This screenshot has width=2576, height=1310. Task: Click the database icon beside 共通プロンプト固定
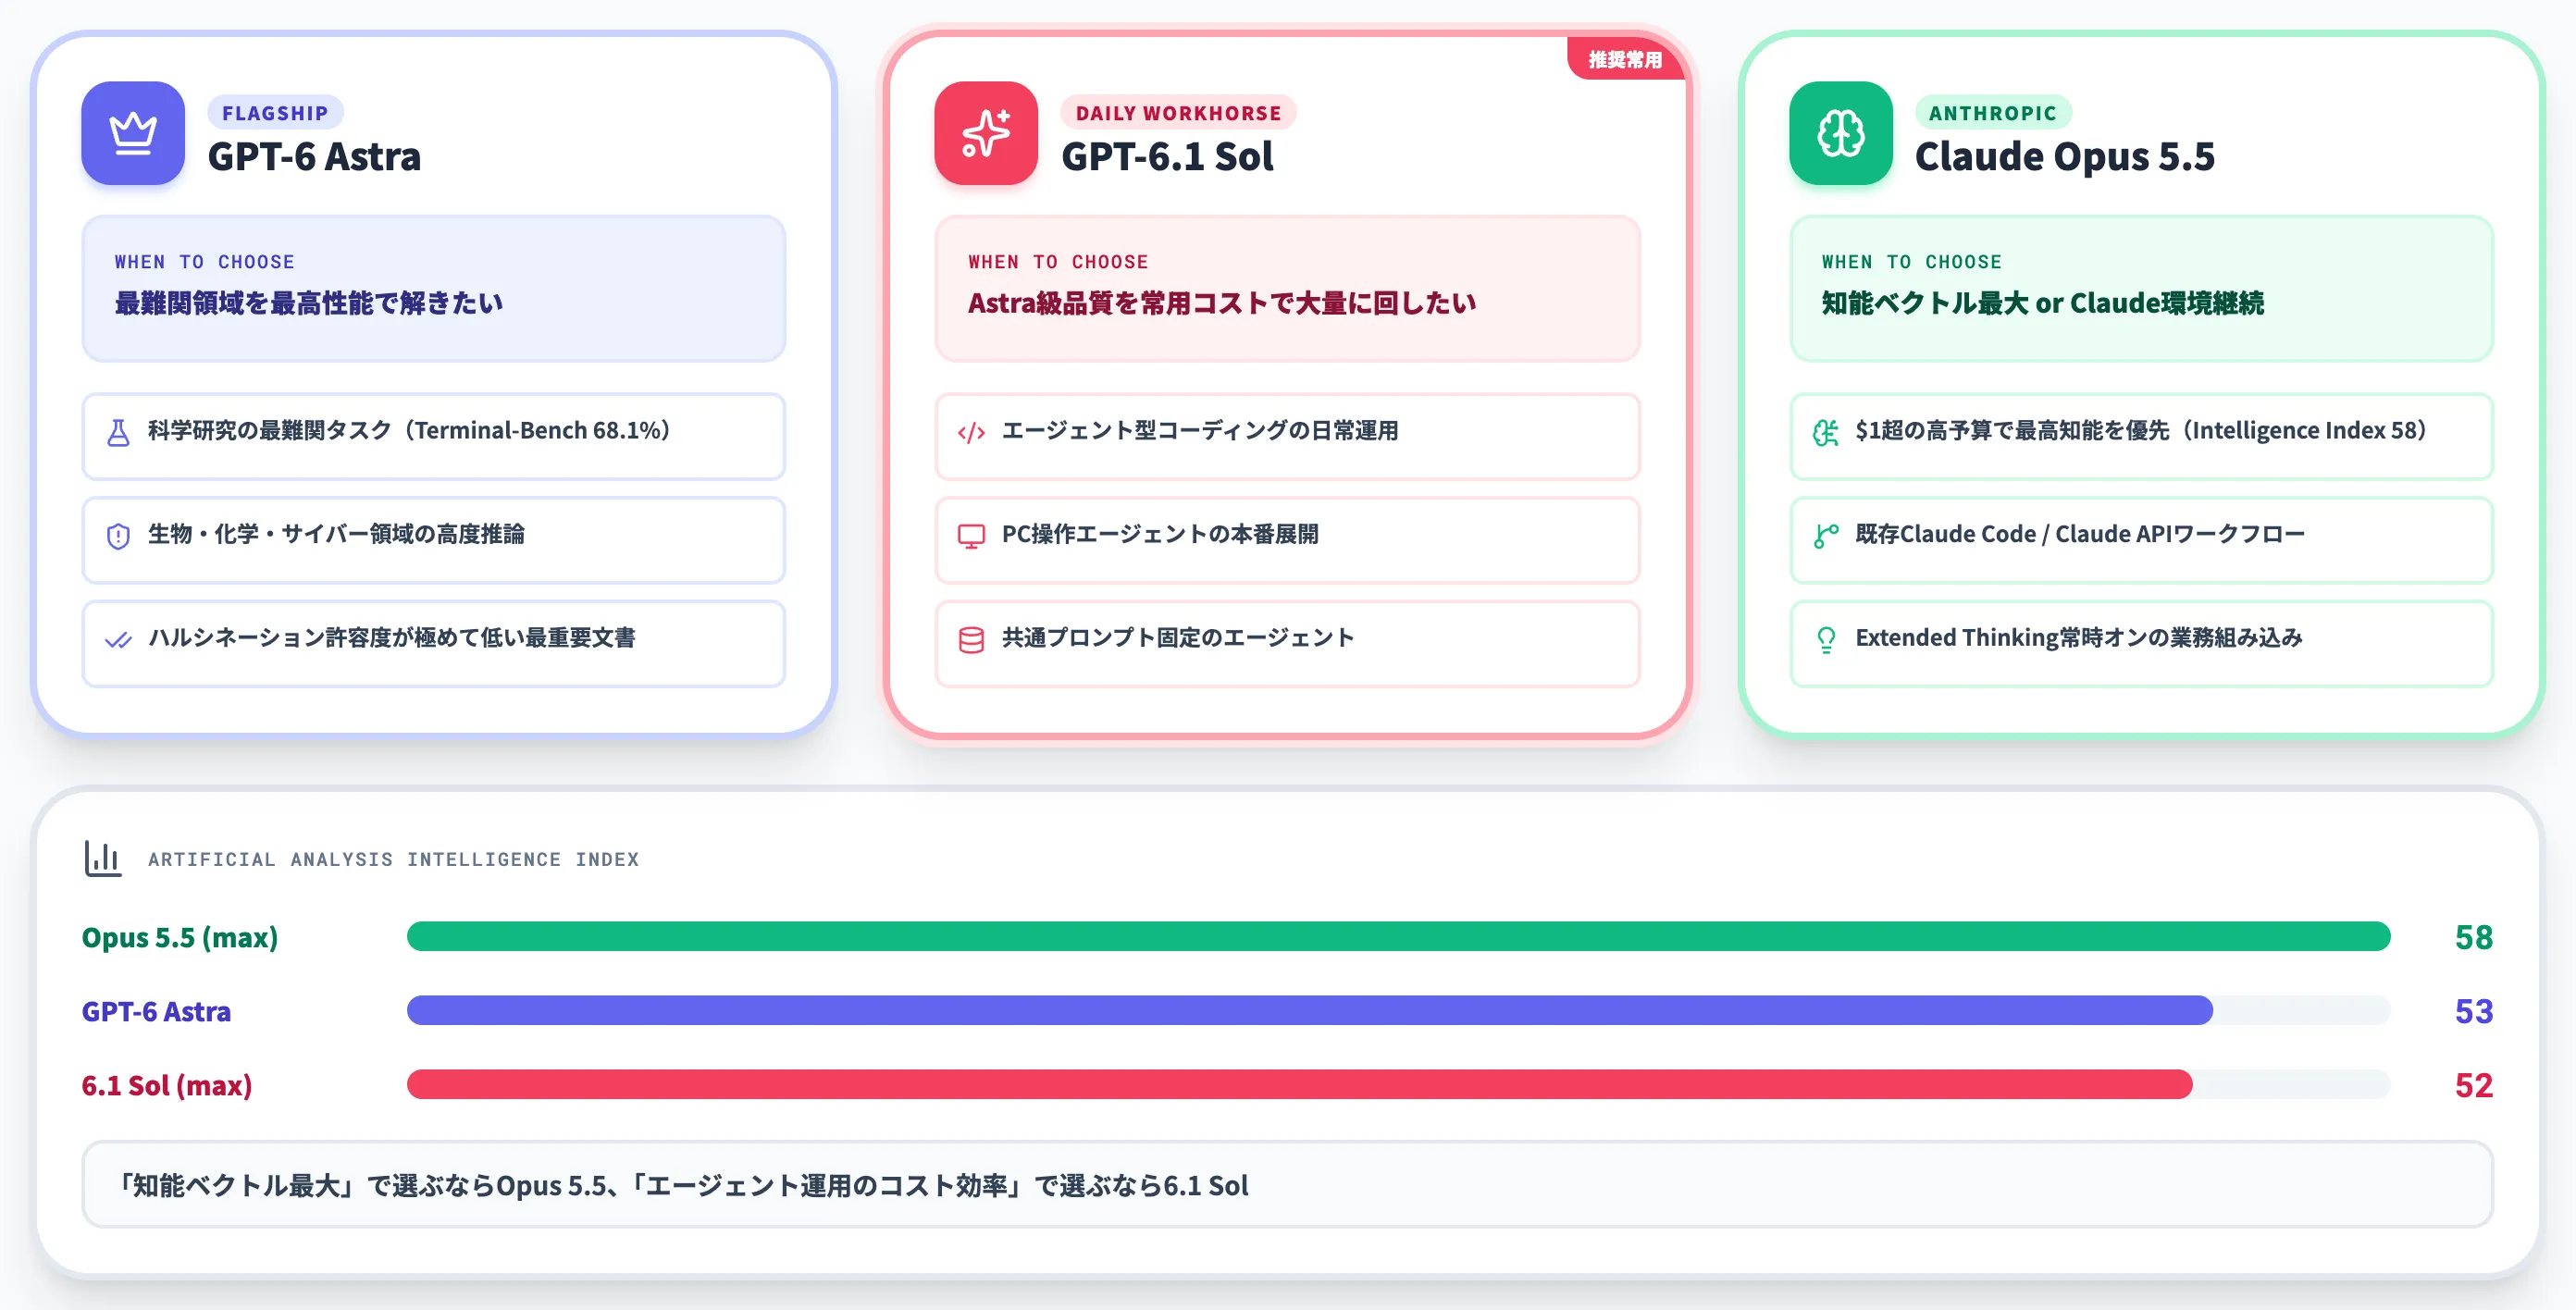(971, 640)
